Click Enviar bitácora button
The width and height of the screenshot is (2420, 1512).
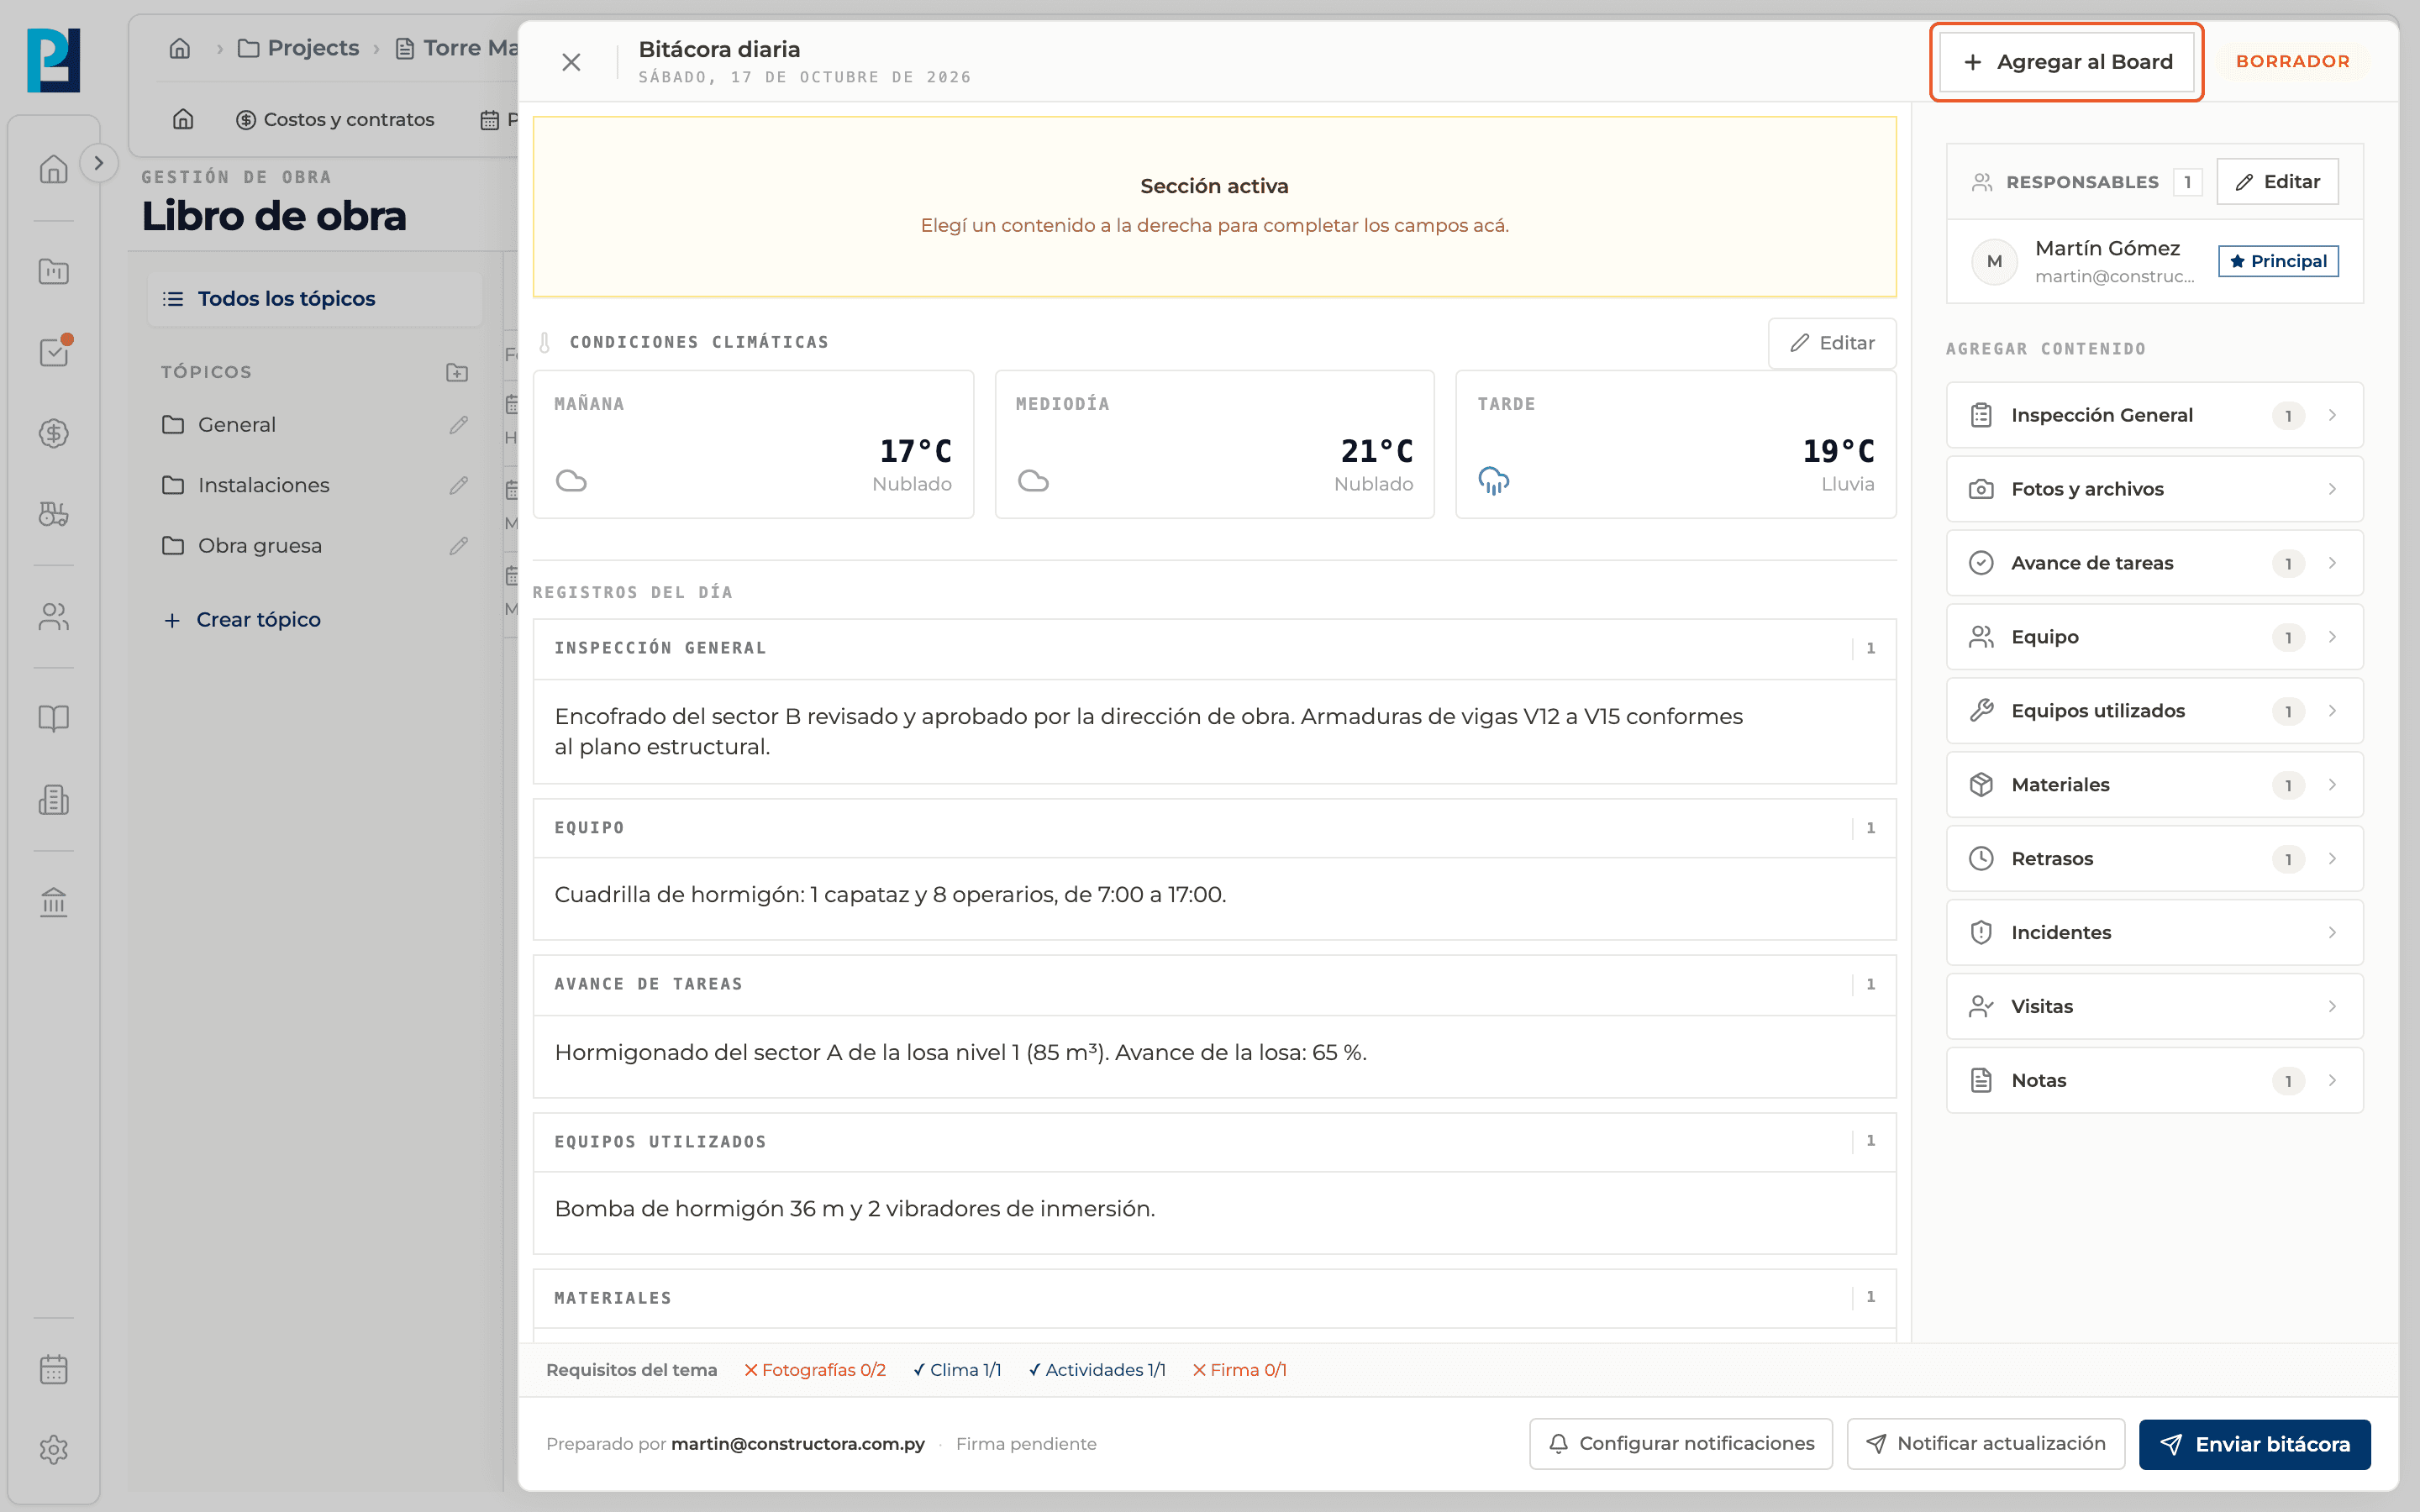click(x=2254, y=1444)
